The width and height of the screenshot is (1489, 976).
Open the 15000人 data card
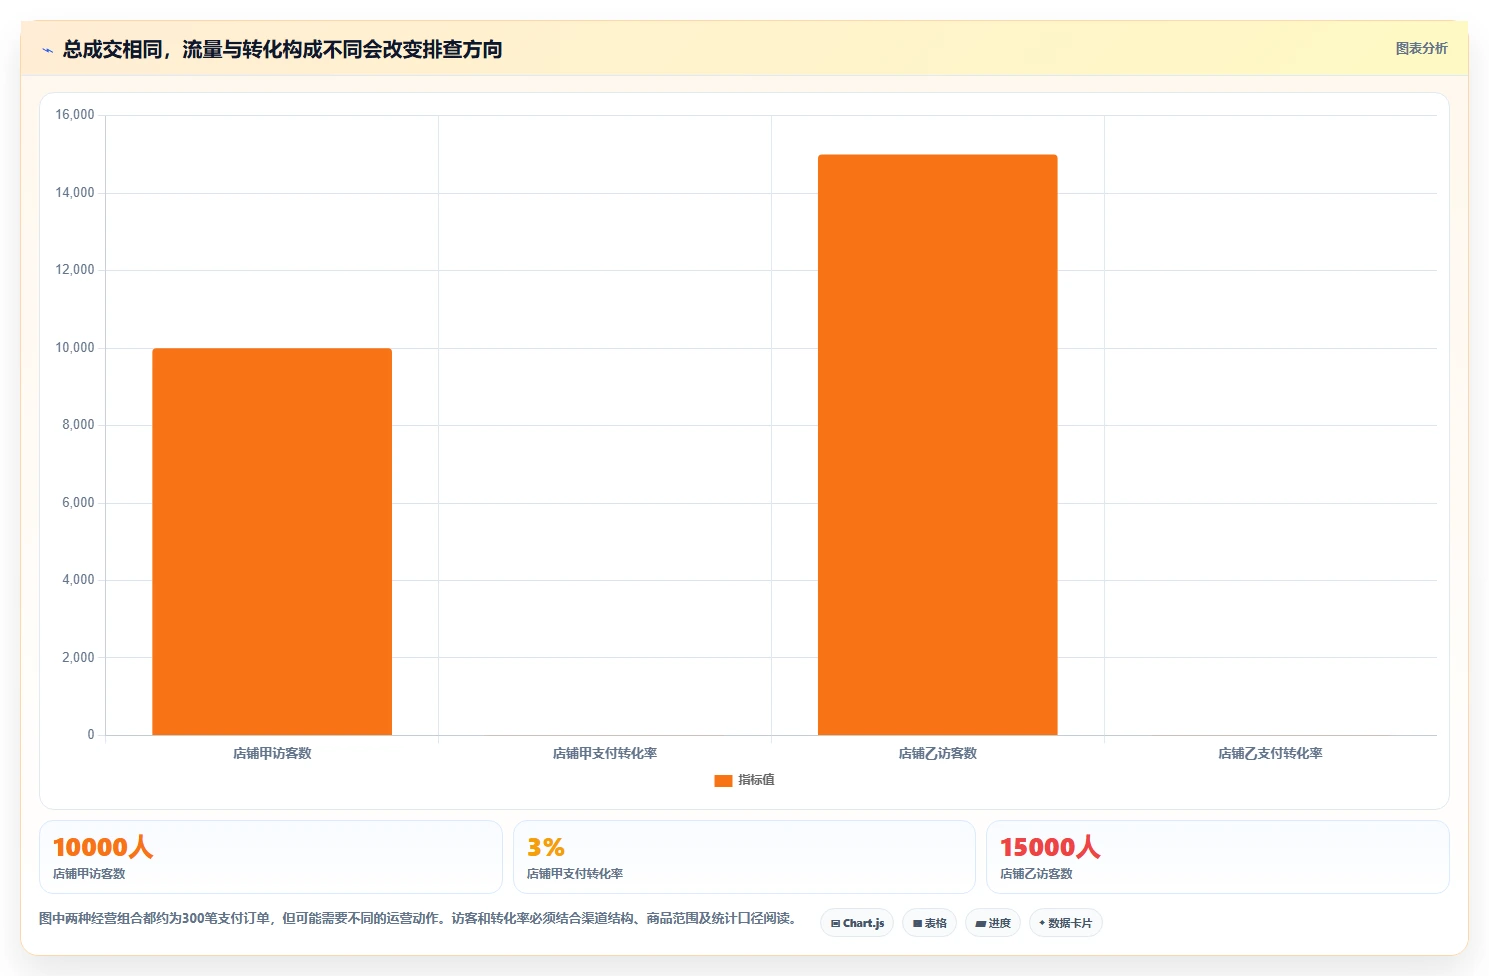[x=1217, y=857]
